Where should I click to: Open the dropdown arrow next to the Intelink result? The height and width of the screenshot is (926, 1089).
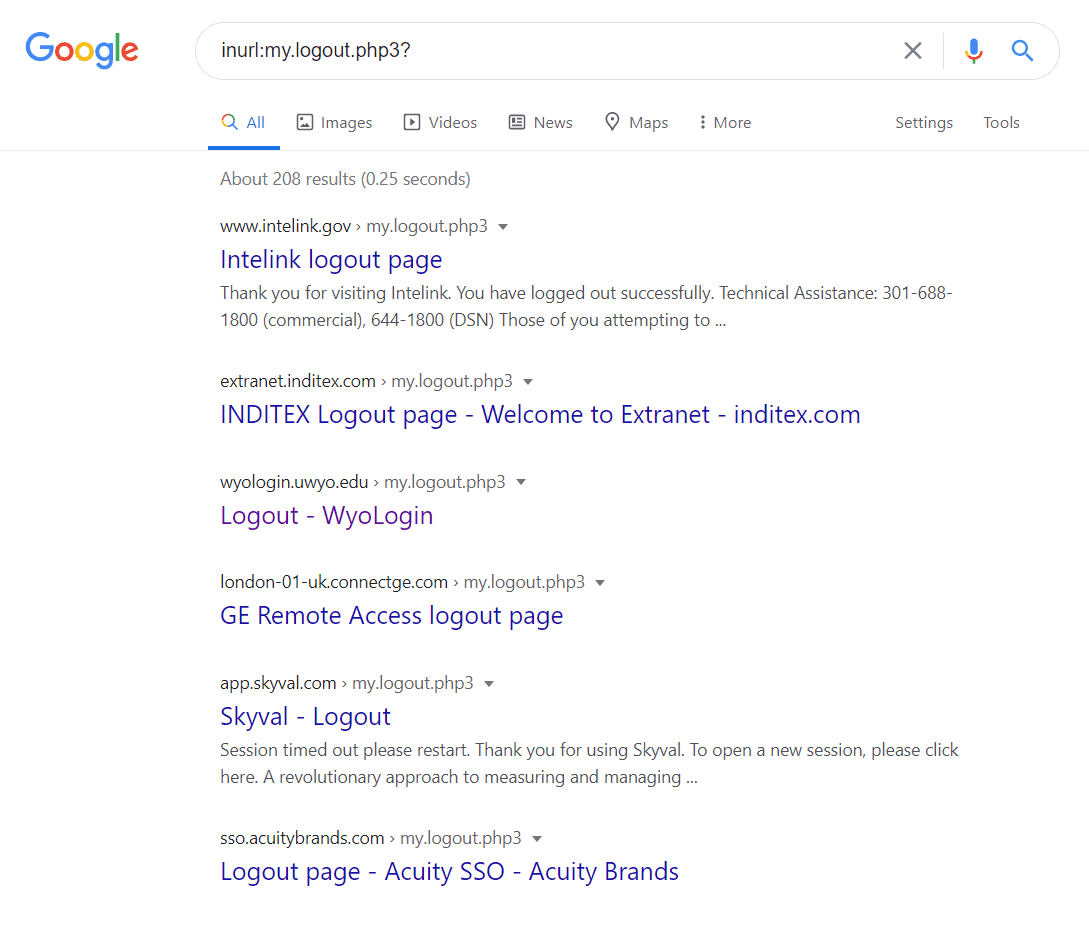click(x=503, y=226)
